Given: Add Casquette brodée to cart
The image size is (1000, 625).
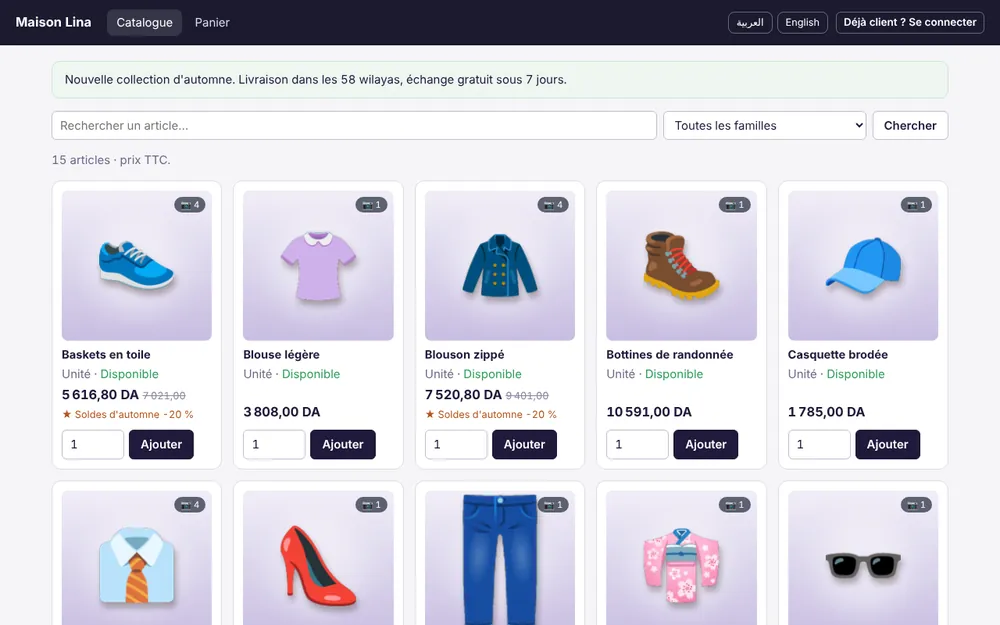Looking at the screenshot, I should (887, 445).
